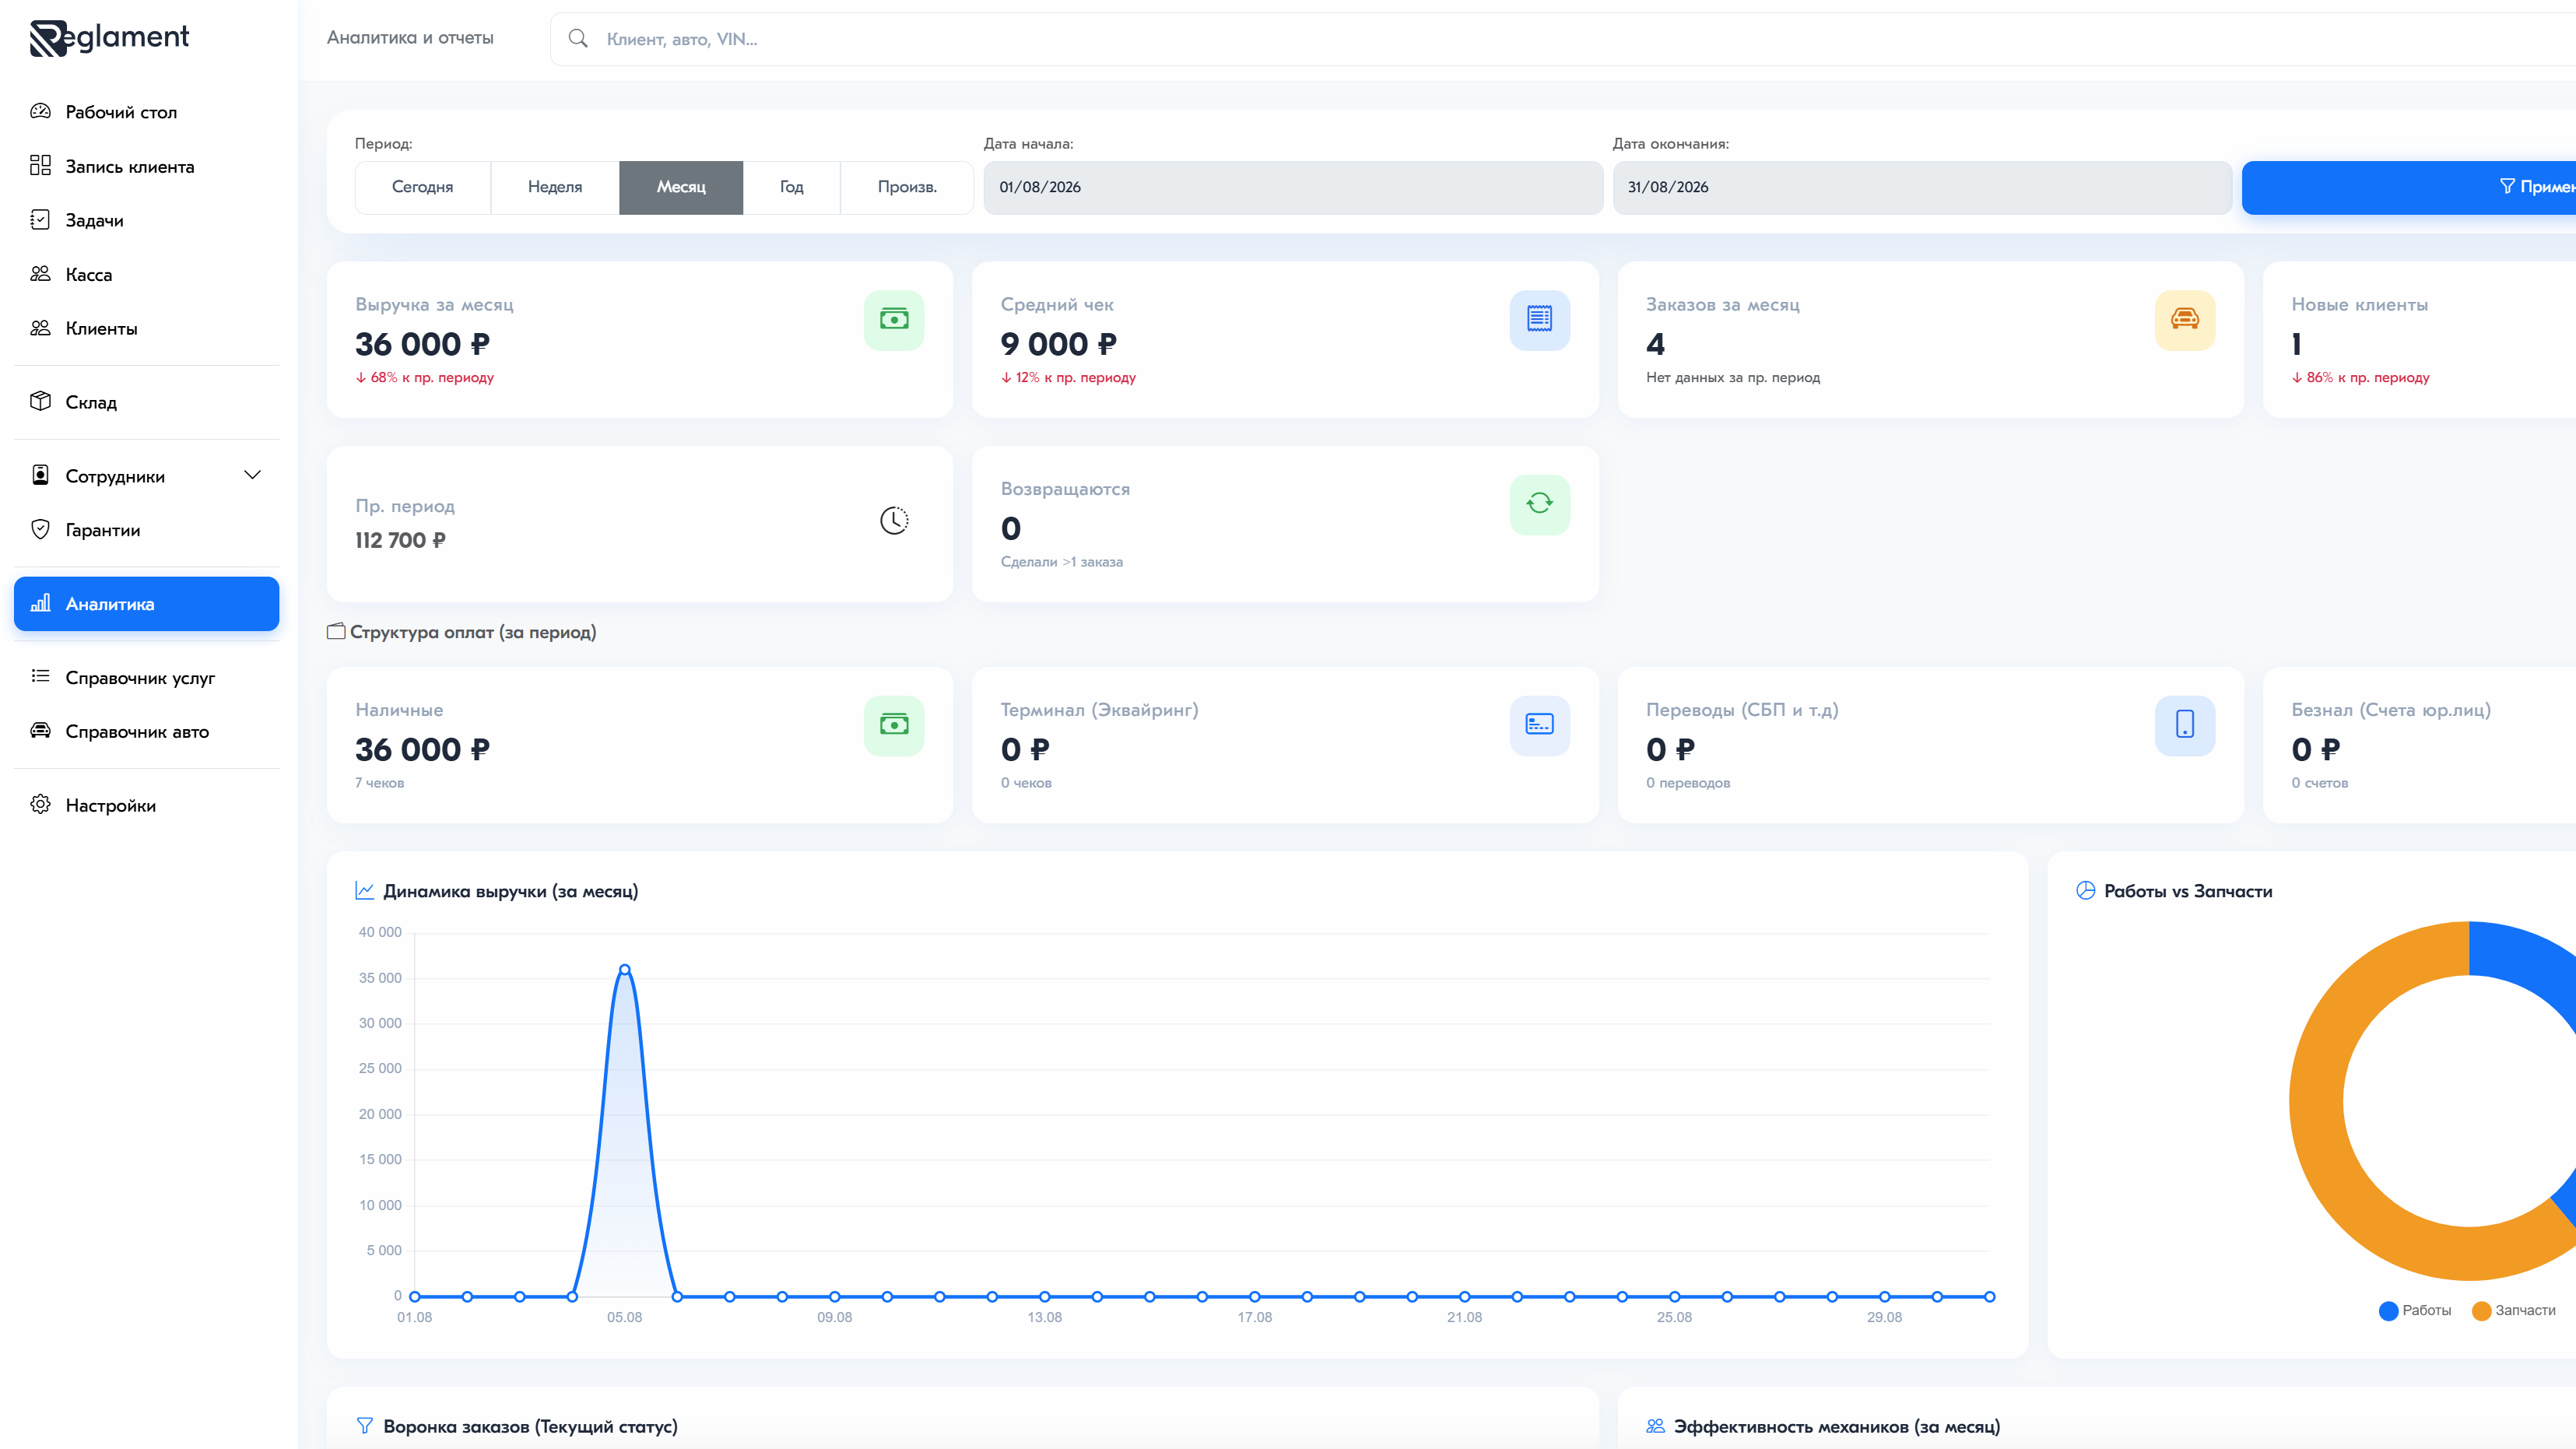Image resolution: width=2576 pixels, height=1449 pixels.
Task: Toggle the Запчасти legend item
Action: 2513,1310
